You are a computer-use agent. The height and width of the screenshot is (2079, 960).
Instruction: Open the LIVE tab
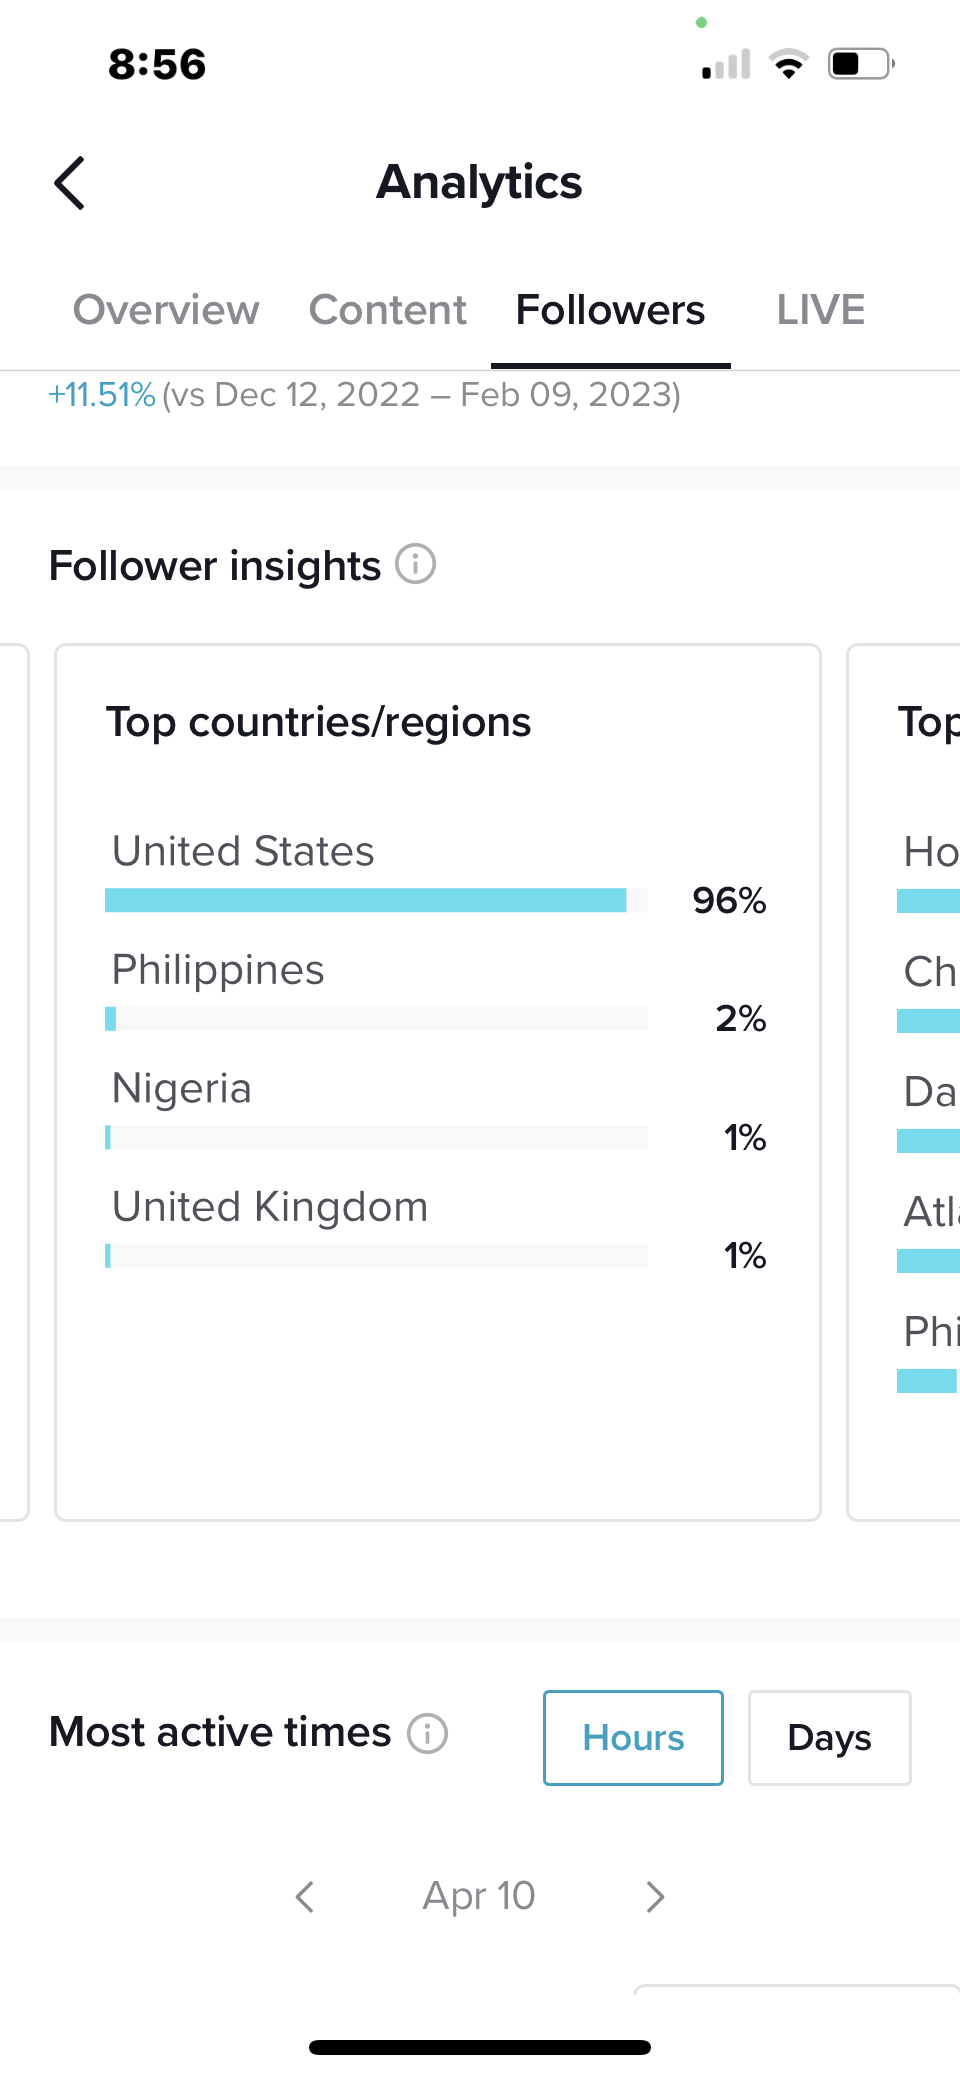tap(821, 310)
